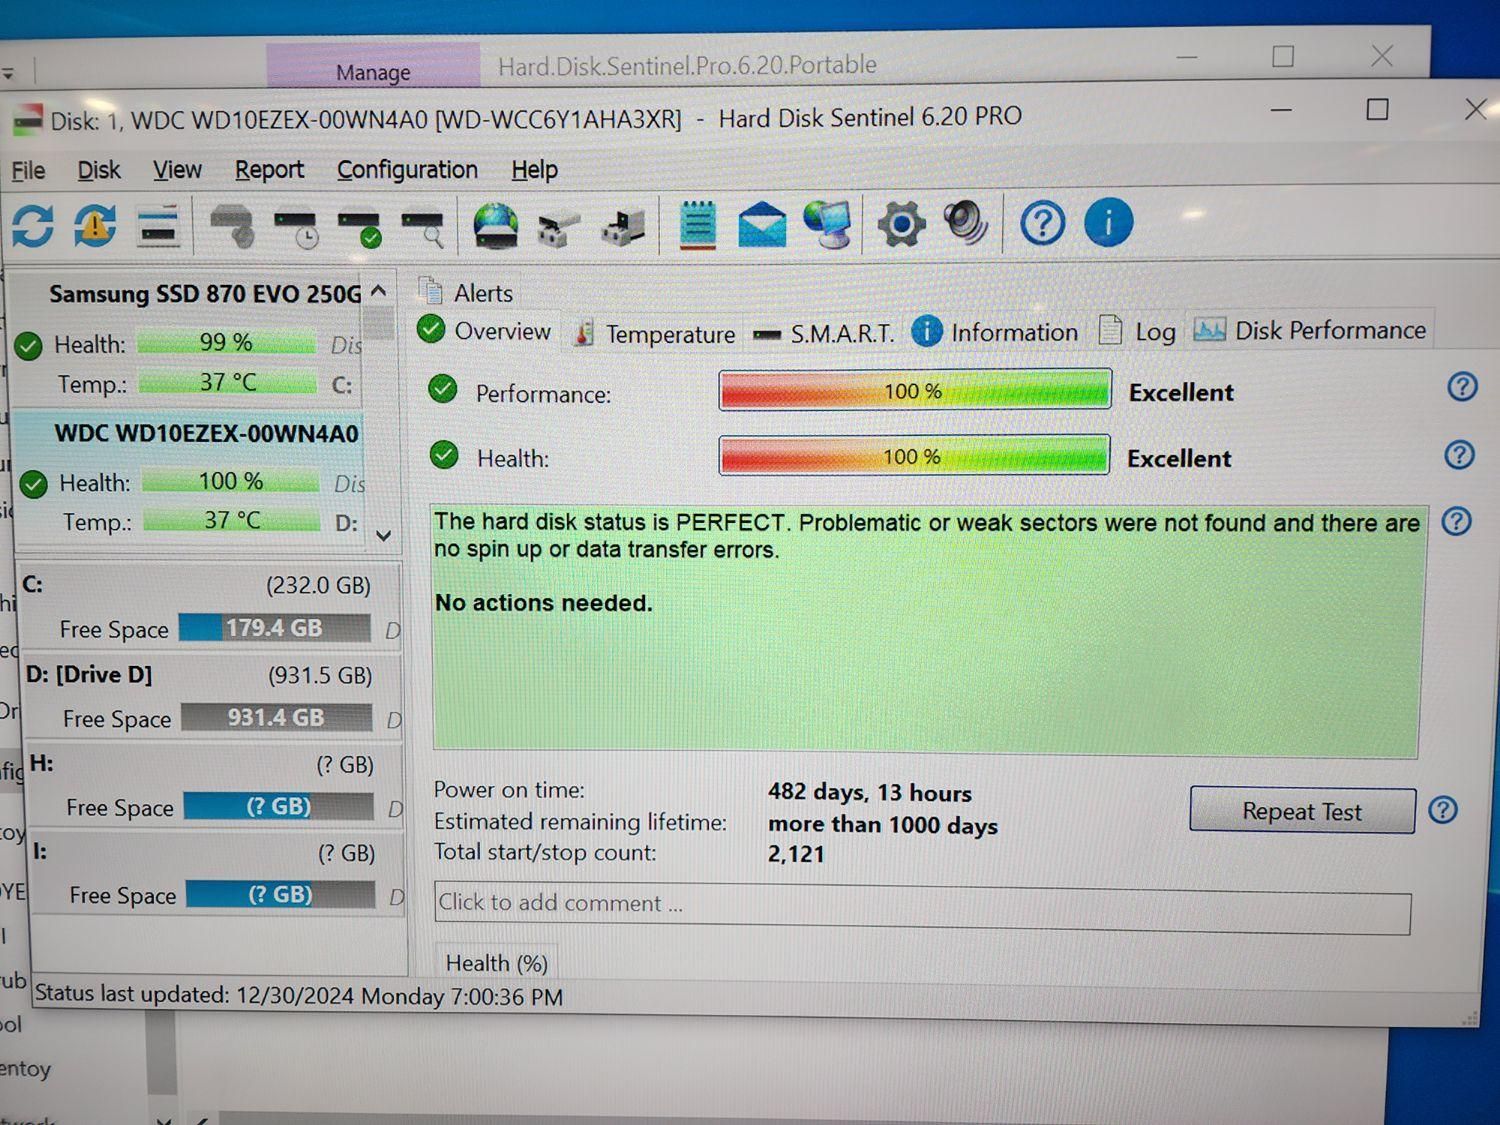Open the Configuration menu
The image size is (1500, 1125).
pos(407,170)
